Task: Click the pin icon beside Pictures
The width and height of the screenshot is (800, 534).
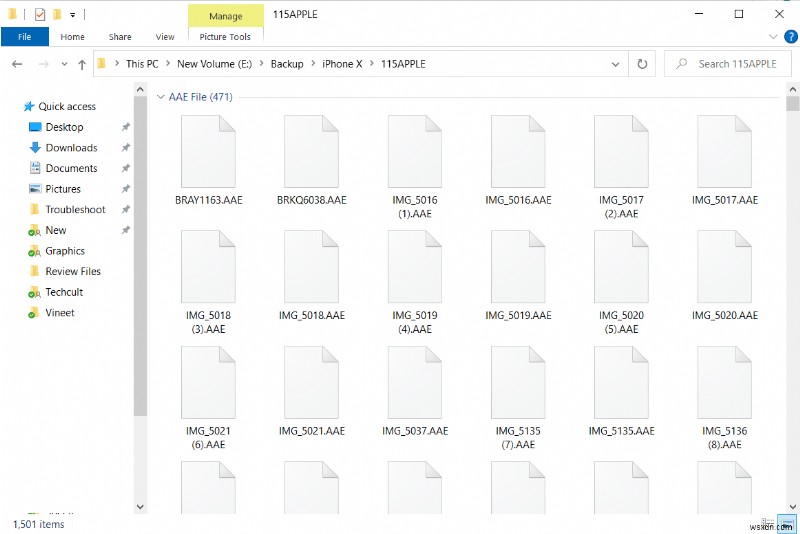Action: (126, 189)
